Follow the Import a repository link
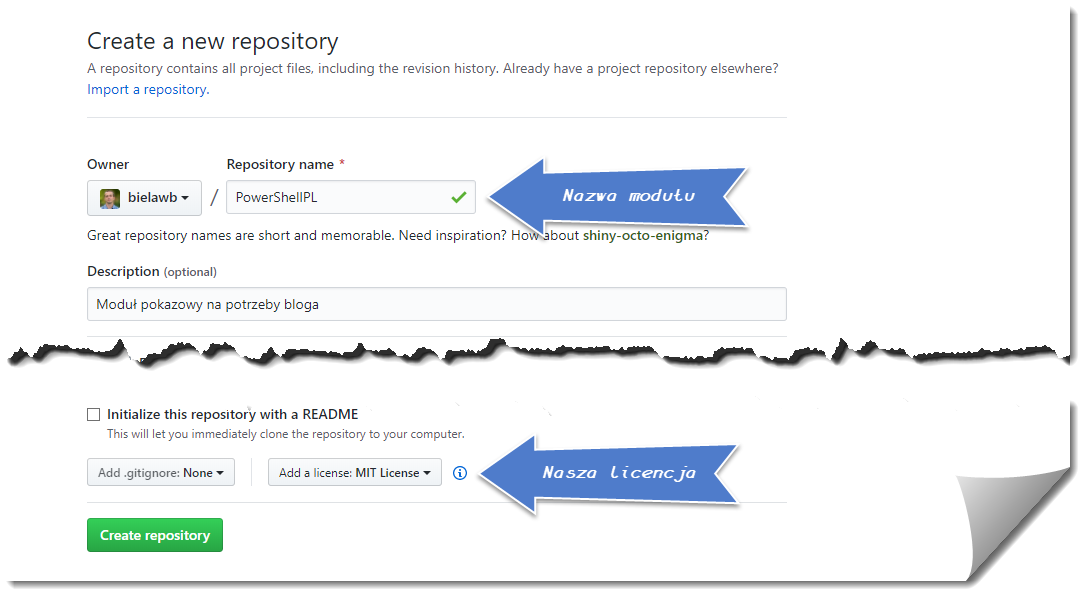Image resolution: width=1085 pixels, height=596 pixels. [x=147, y=89]
